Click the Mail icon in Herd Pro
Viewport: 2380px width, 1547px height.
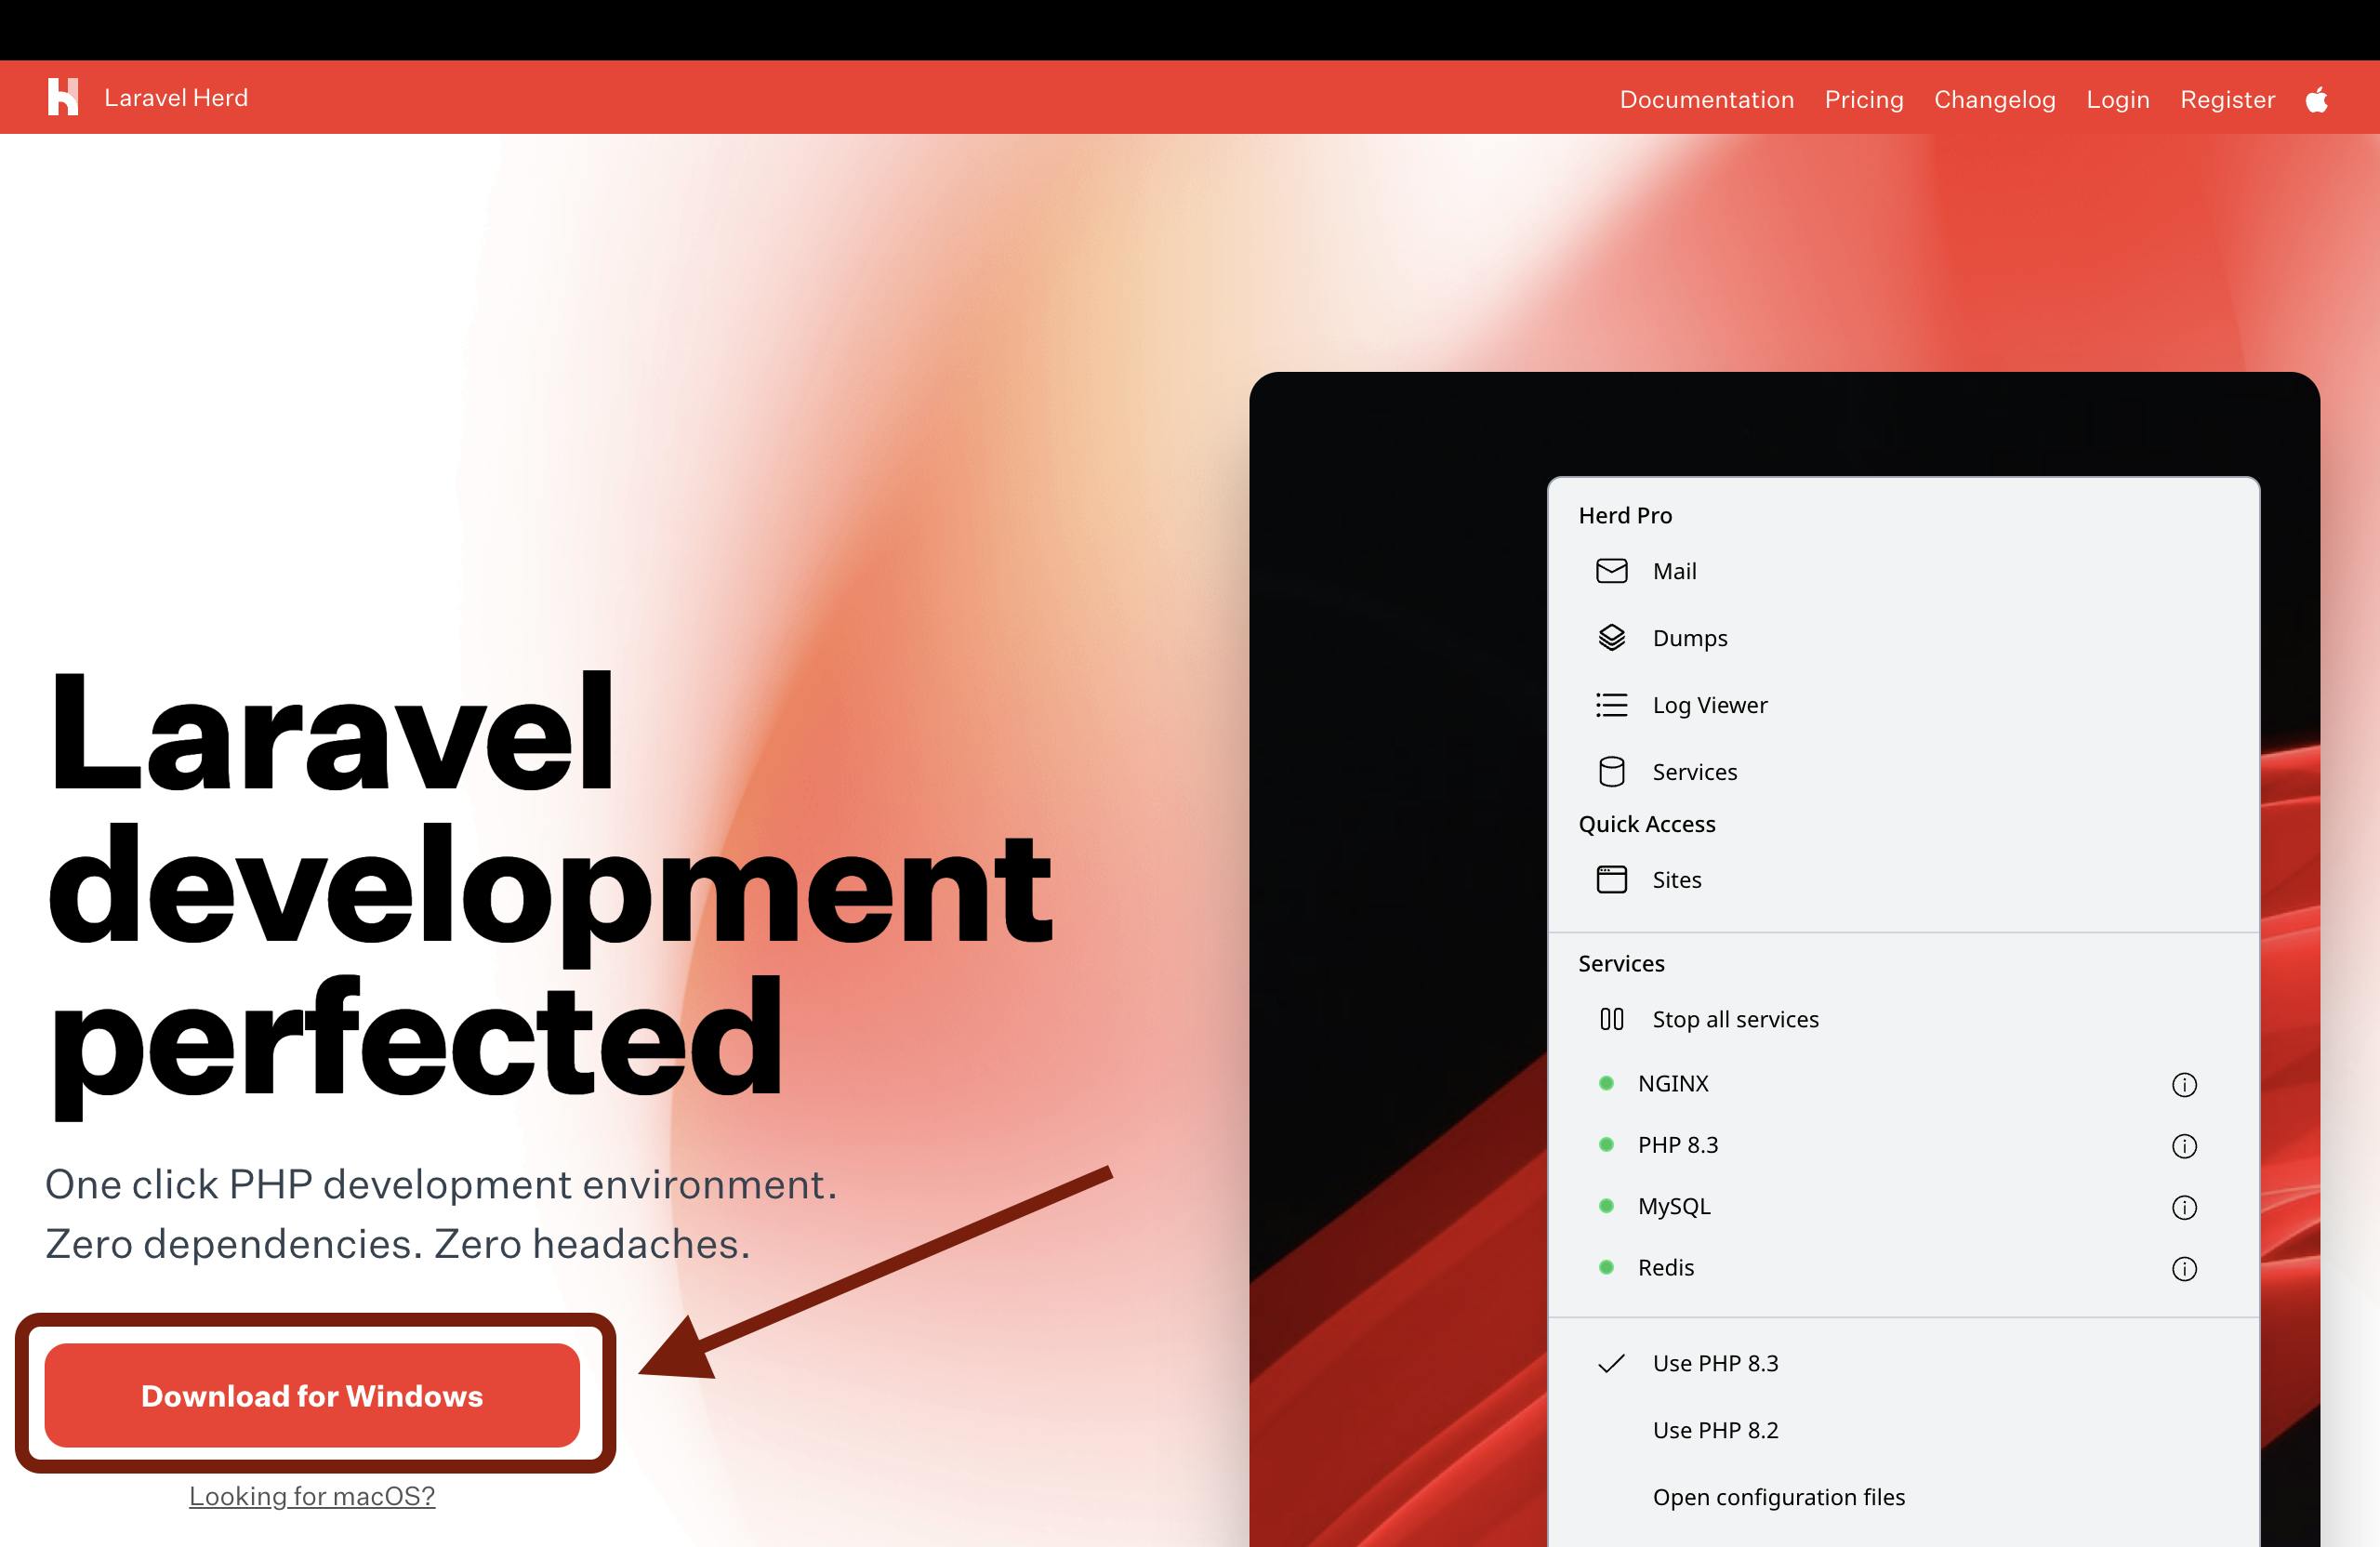(x=1611, y=569)
